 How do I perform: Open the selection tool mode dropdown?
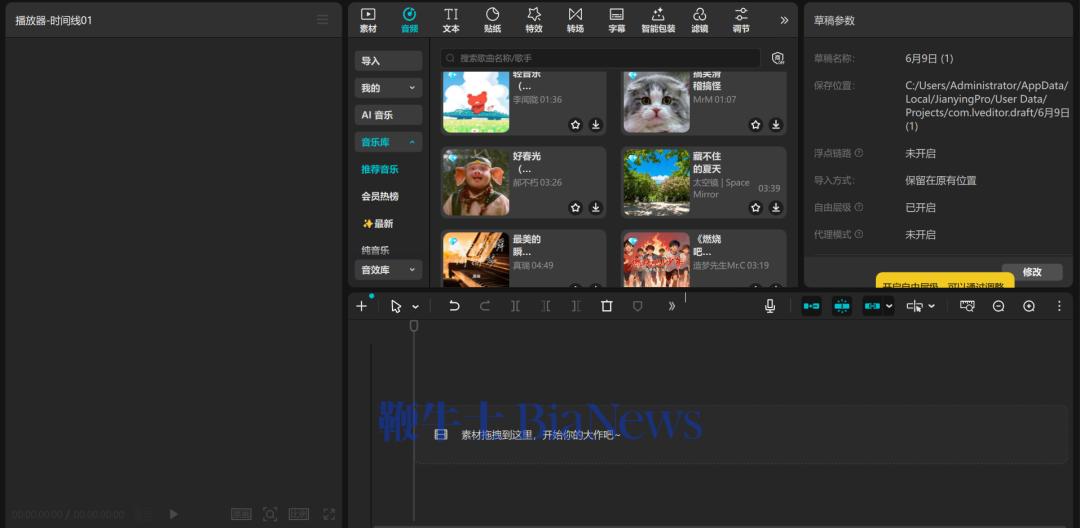[x=415, y=307]
